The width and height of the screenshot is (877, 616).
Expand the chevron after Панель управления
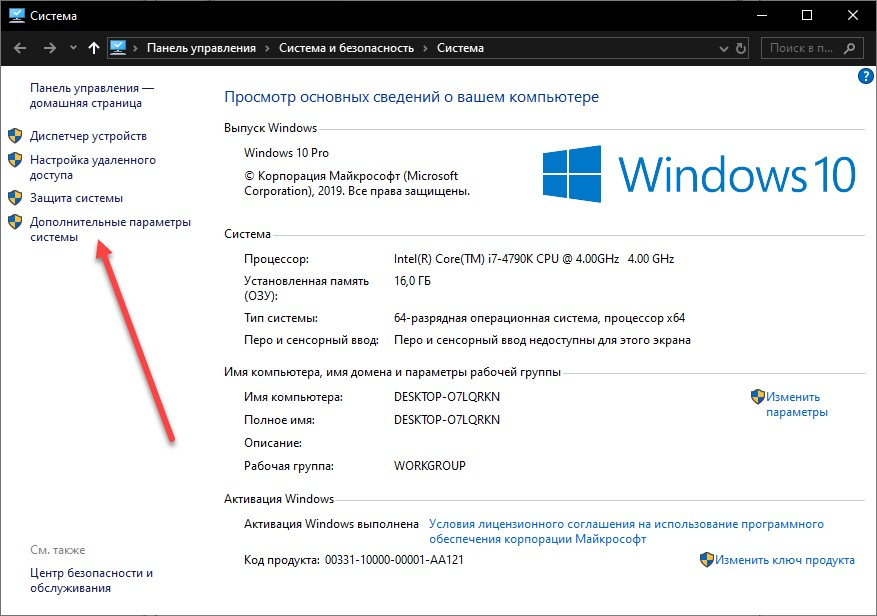[267, 49]
